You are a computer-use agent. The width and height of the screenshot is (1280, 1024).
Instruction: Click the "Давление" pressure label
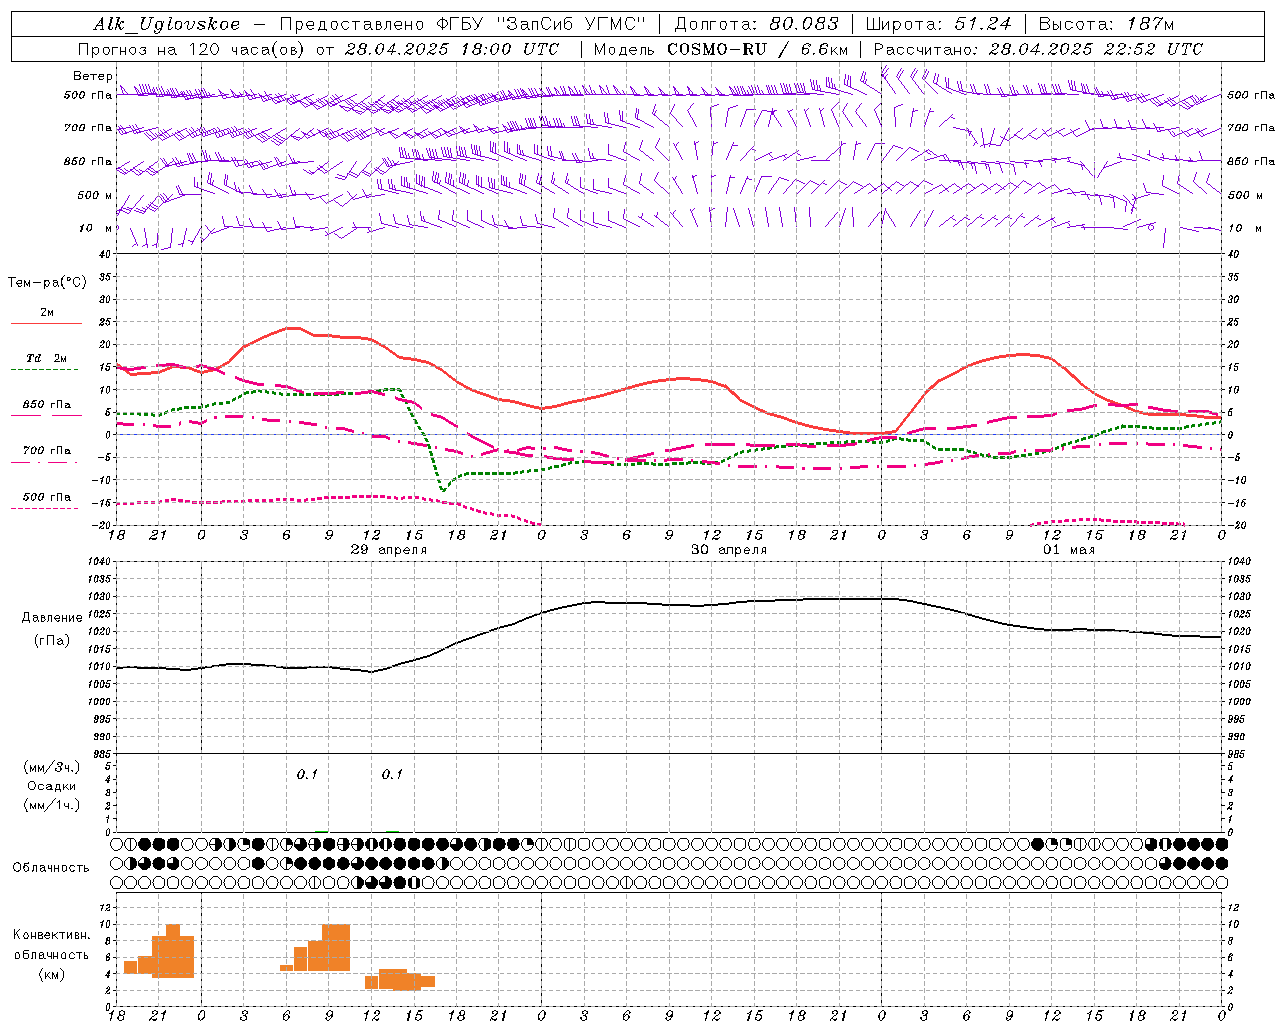pyautogui.click(x=52, y=618)
